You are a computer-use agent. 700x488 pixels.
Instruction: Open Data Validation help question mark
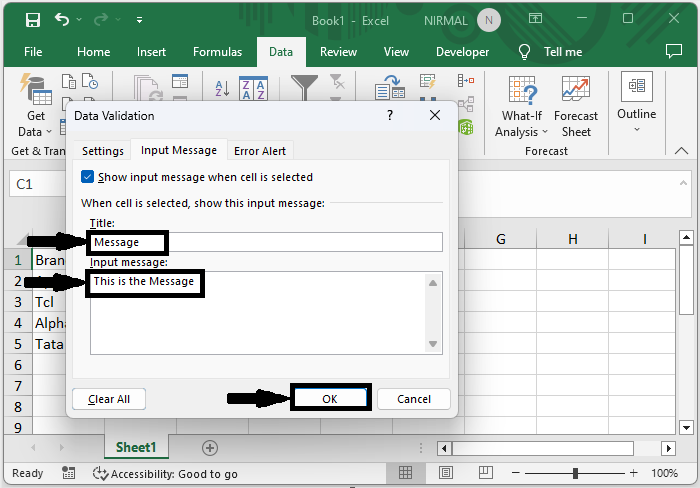[x=390, y=116]
